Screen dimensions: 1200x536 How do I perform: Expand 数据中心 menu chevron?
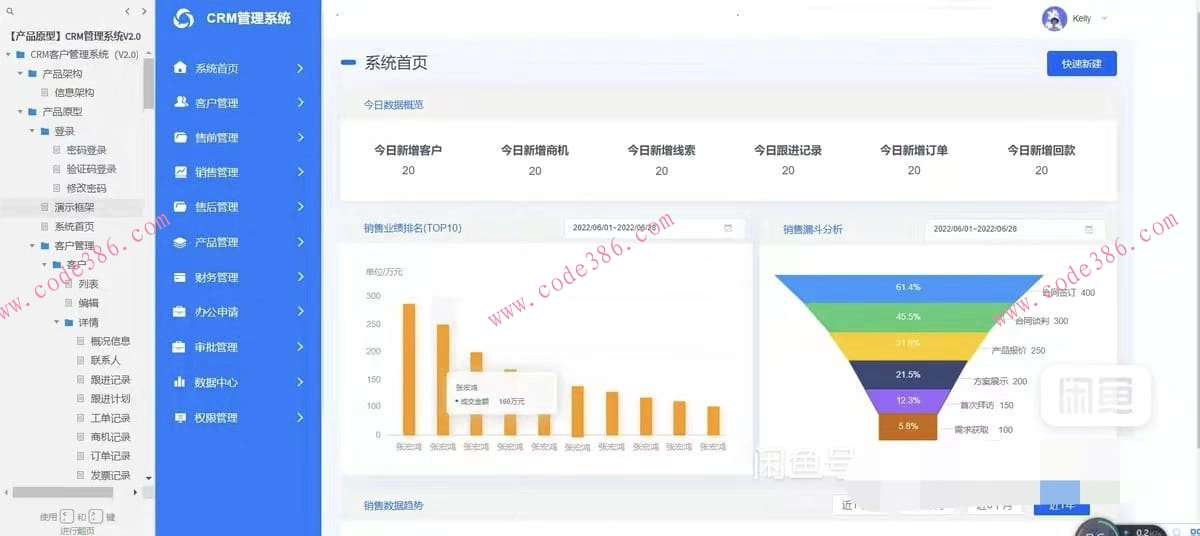[x=300, y=382]
